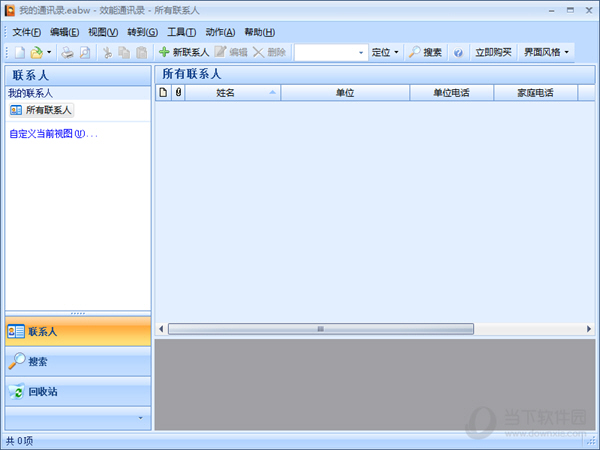Click the navigation pane splitter grip
The width and height of the screenshot is (600, 450).
tap(78, 313)
